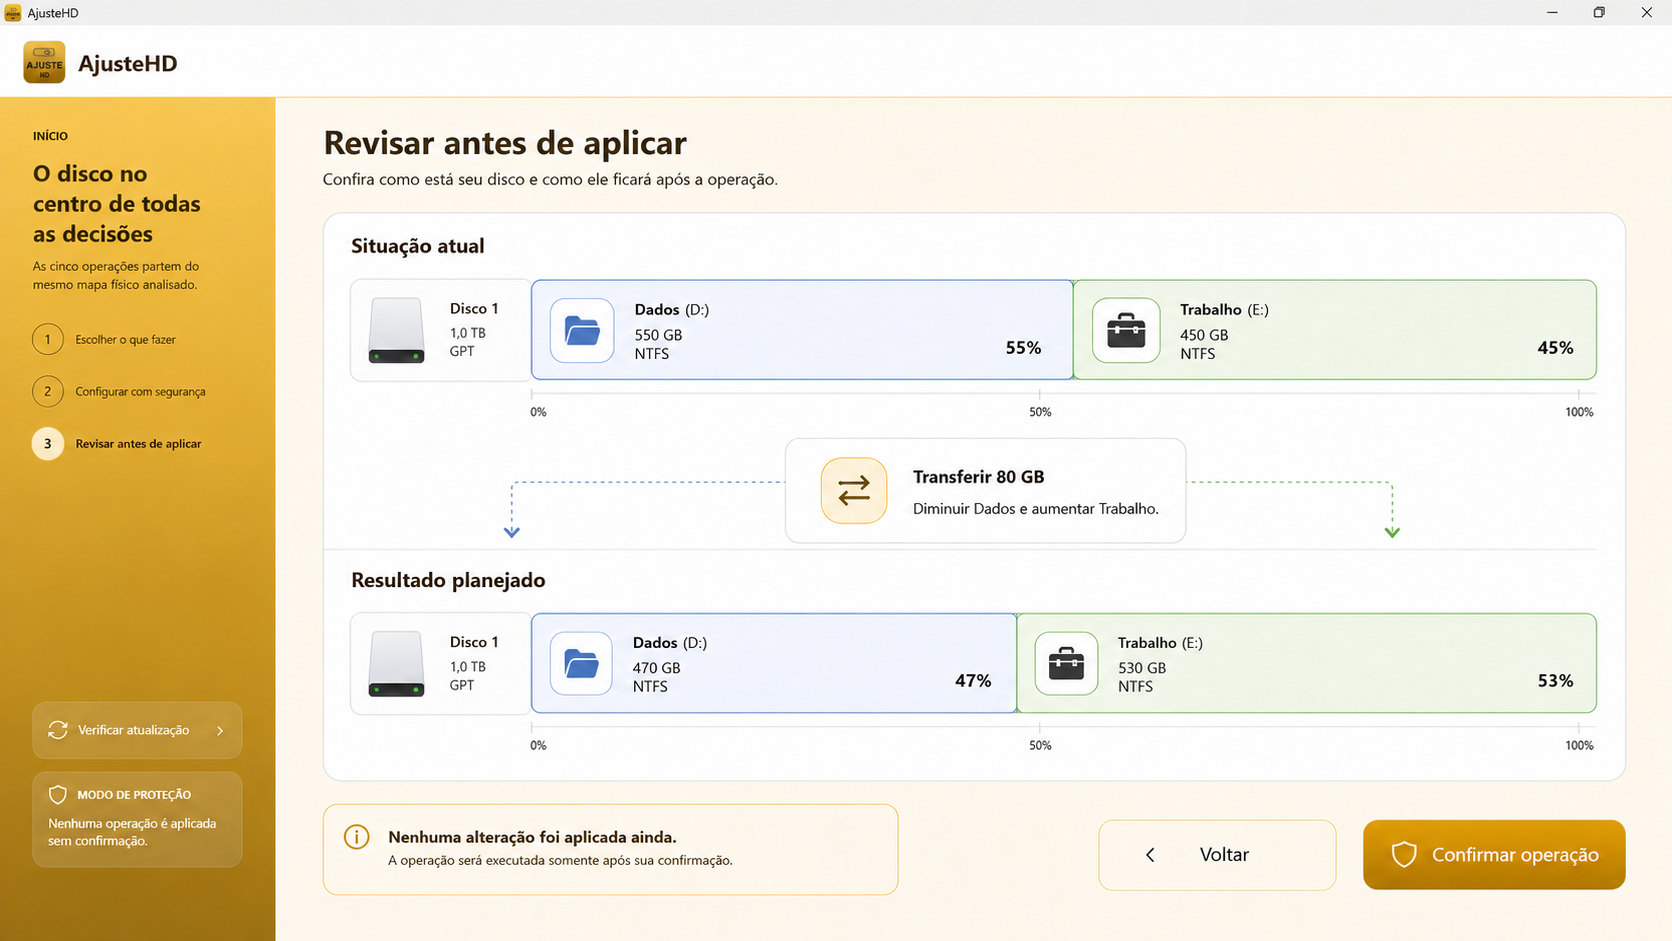The width and height of the screenshot is (1672, 941).
Task: Click the Dados folder icon in Situação atual
Action: pyautogui.click(x=582, y=330)
